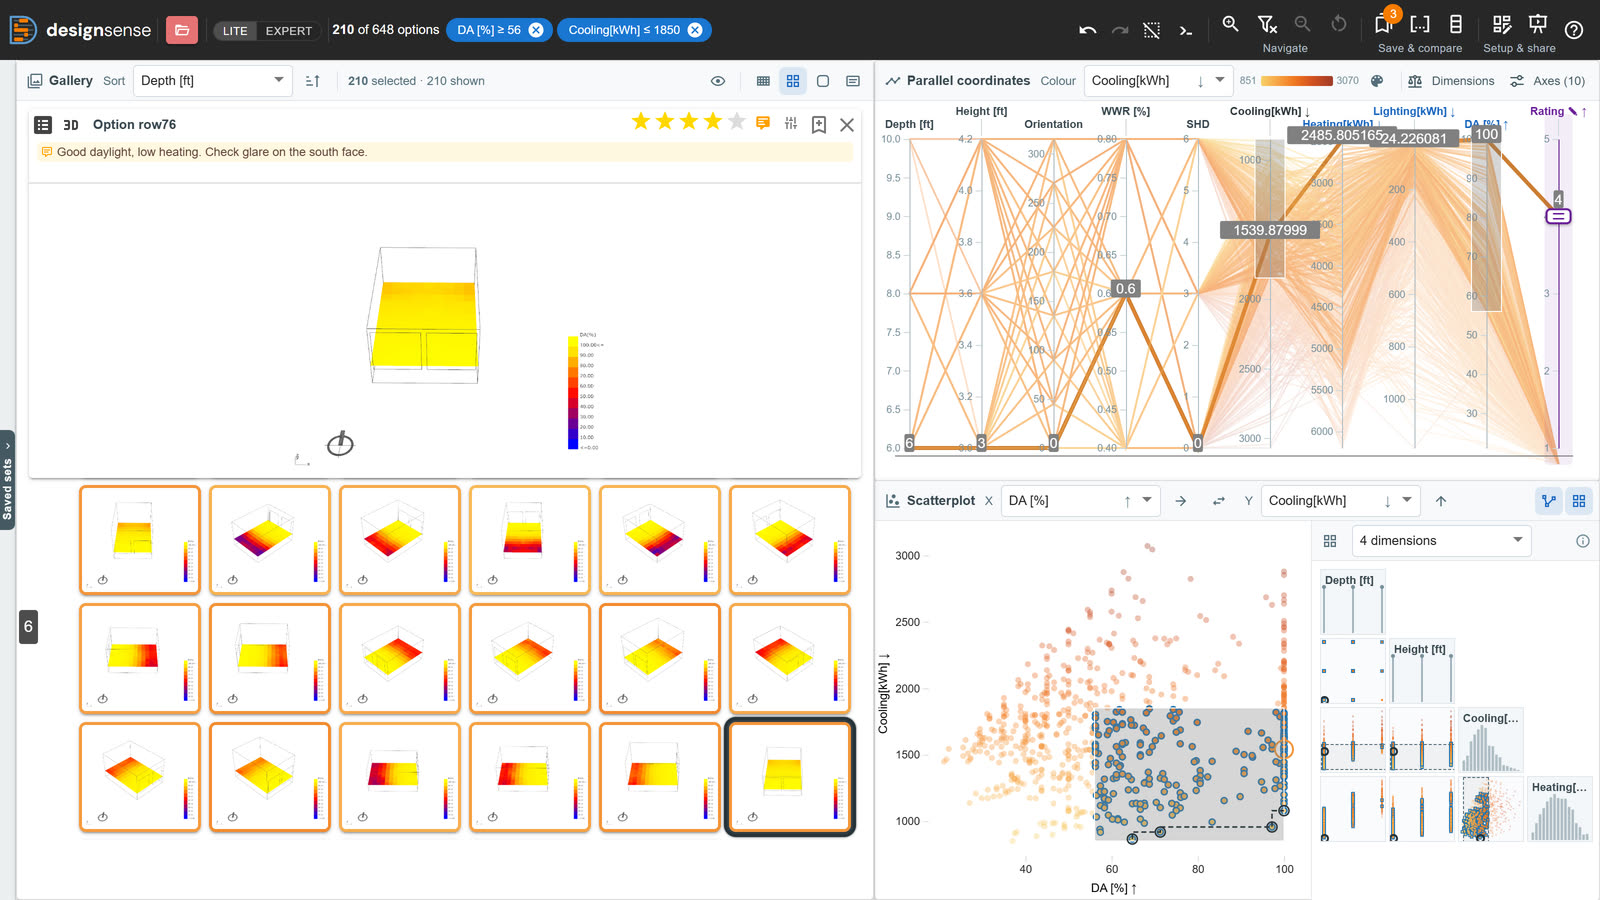Viewport: 1600px width, 900px height.
Task: Set Option row76 rating to five stars
Action: [737, 121]
